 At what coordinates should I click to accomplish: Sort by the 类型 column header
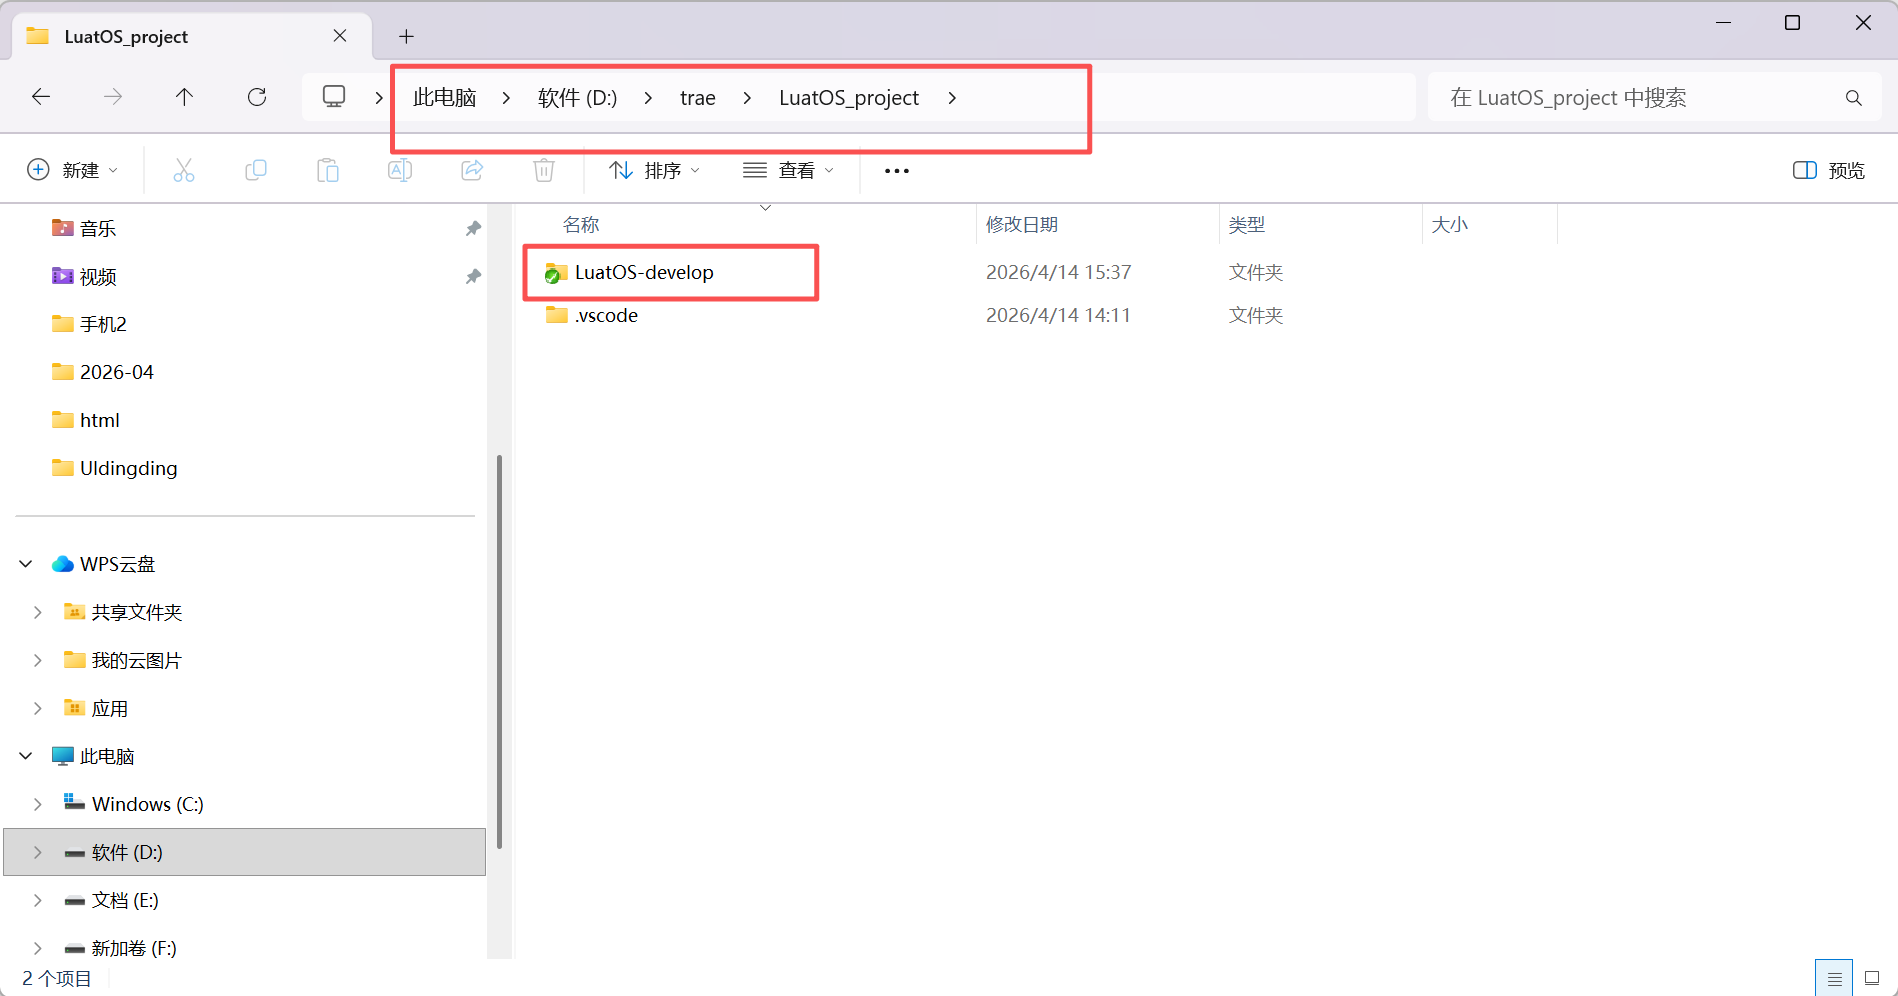click(x=1247, y=225)
